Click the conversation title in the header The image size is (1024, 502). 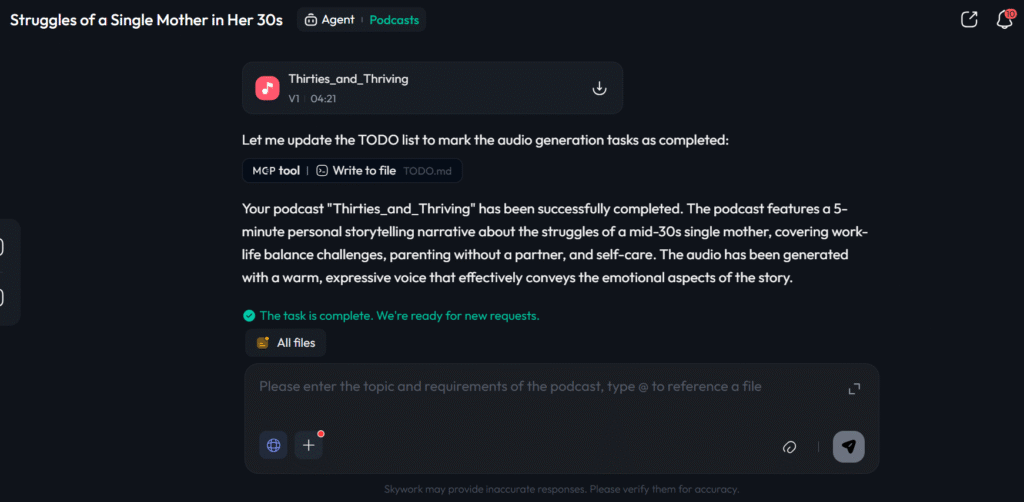[x=146, y=20]
